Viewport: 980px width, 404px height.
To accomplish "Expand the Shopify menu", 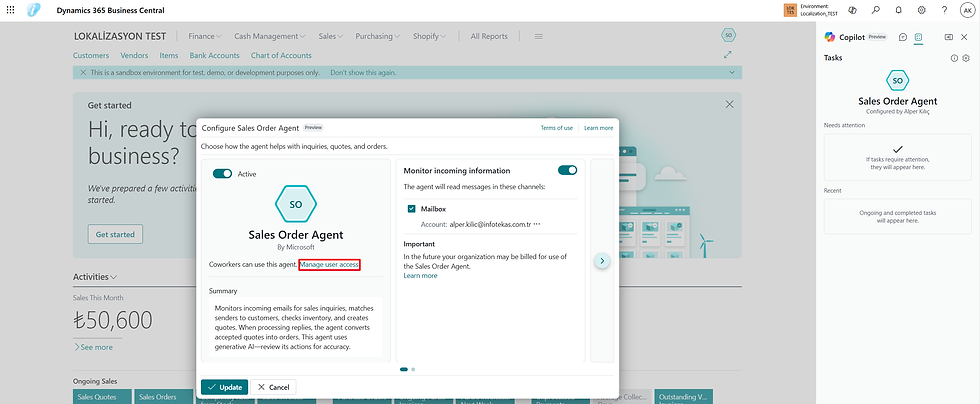I will tap(429, 36).
